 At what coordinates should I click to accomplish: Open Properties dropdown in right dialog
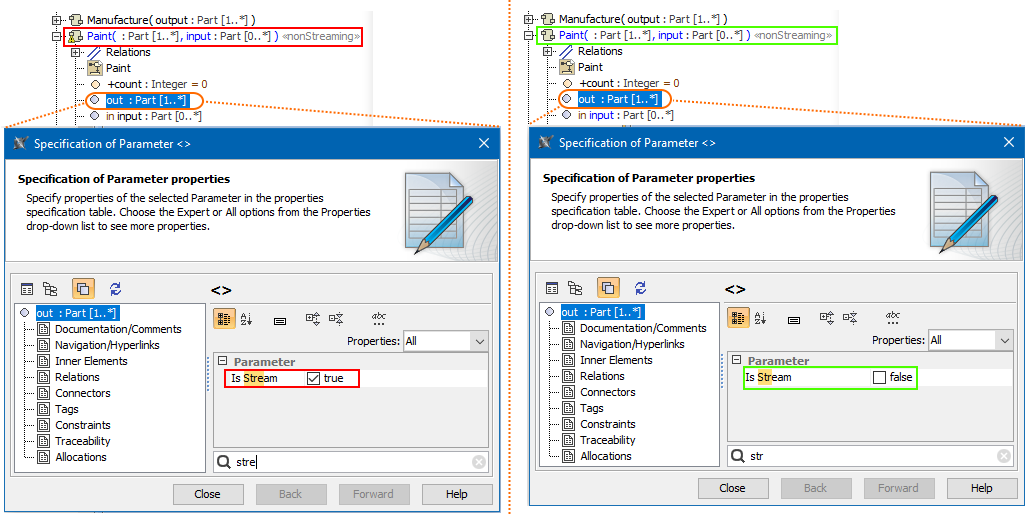(x=1004, y=340)
